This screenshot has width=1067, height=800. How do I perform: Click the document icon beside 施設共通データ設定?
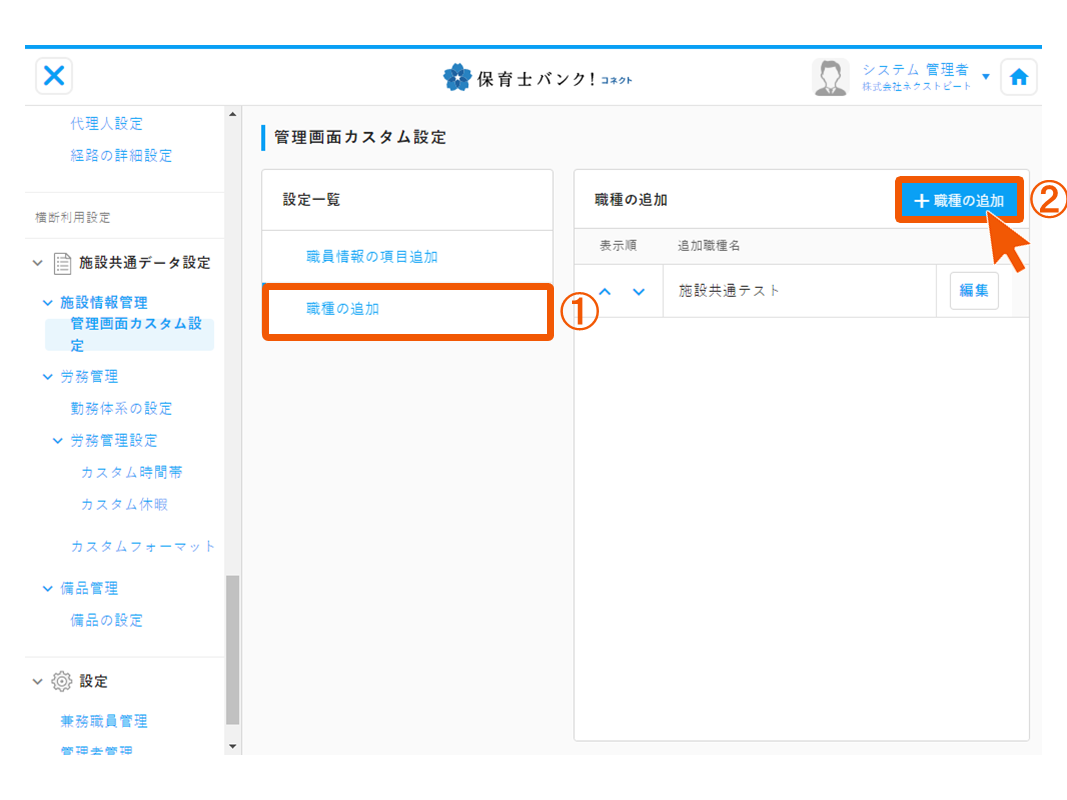click(62, 263)
